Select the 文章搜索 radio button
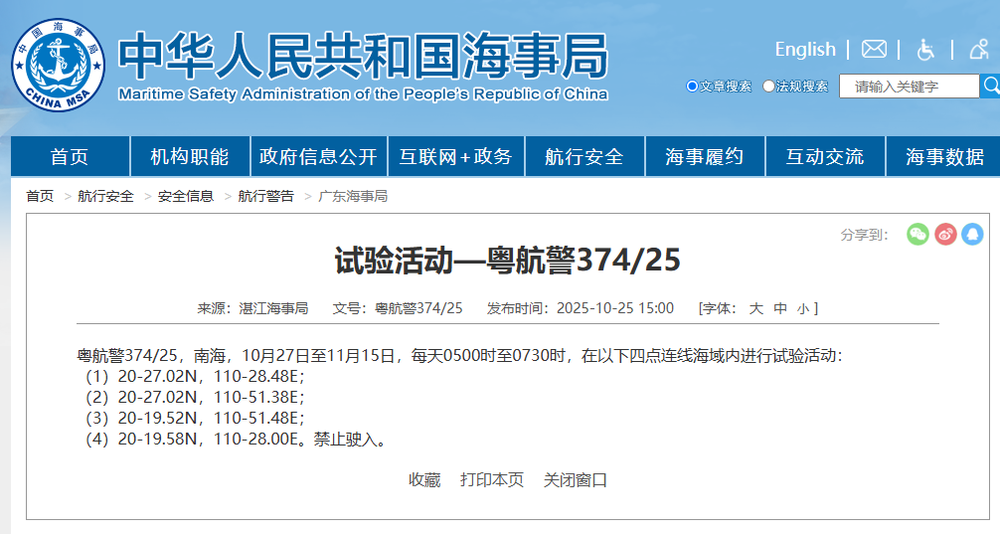This screenshot has width=1000, height=534. point(692,86)
